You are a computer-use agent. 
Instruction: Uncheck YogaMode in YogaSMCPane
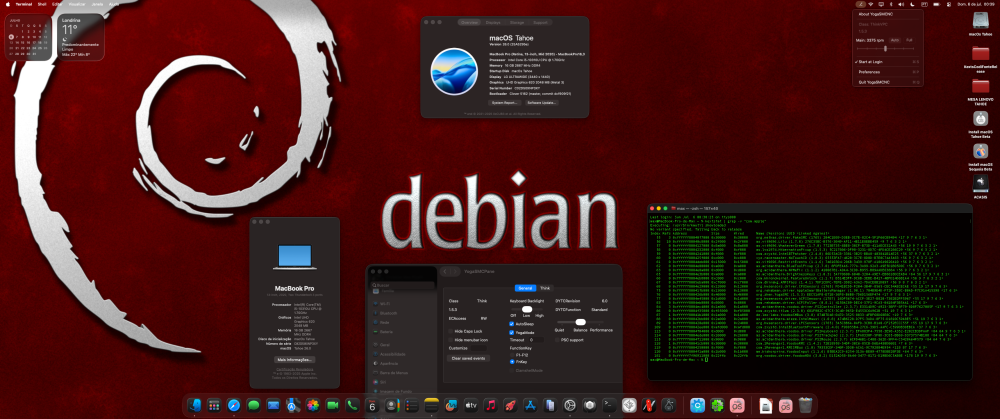tap(511, 333)
